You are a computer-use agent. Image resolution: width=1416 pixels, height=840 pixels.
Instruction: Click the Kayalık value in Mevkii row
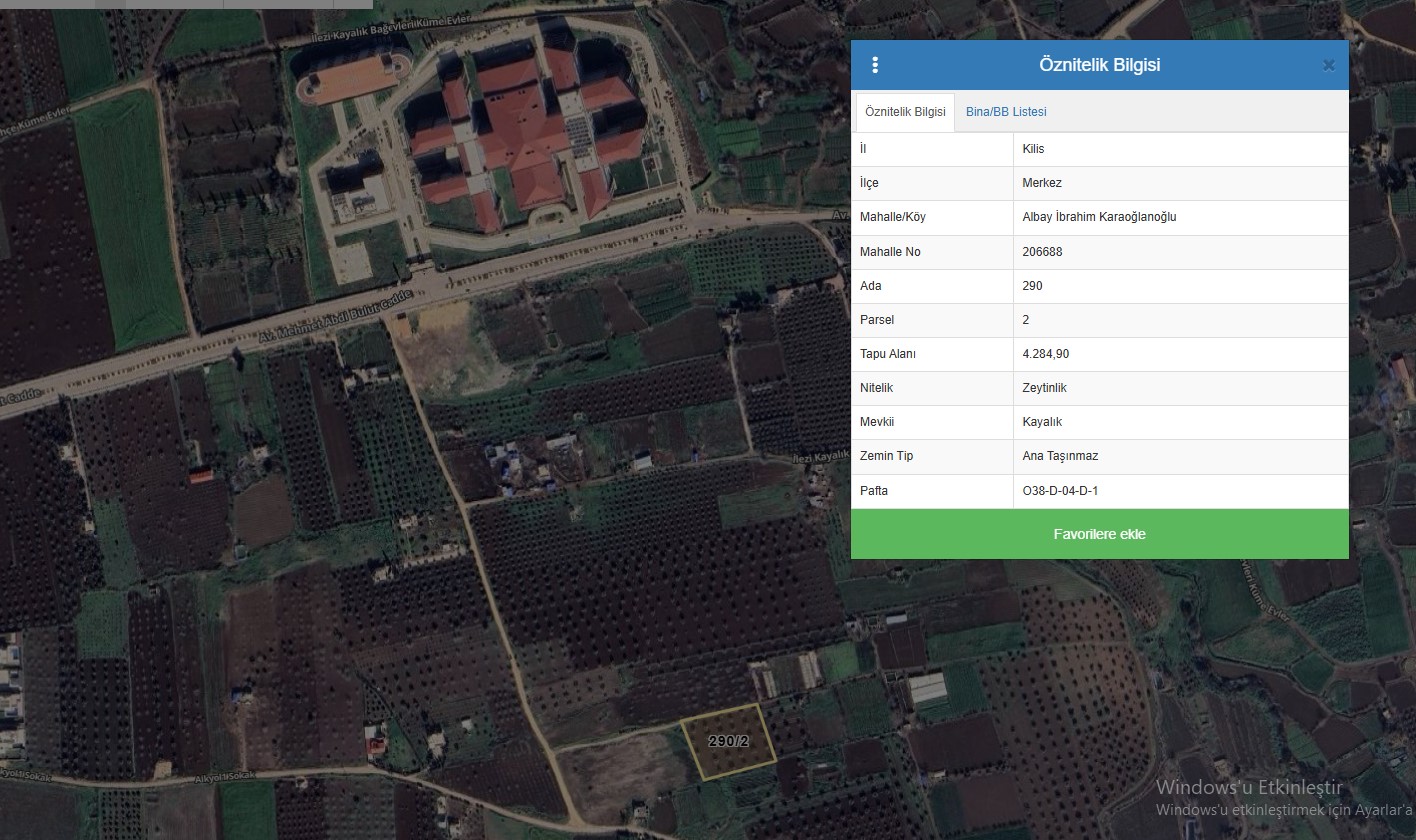tap(1042, 422)
